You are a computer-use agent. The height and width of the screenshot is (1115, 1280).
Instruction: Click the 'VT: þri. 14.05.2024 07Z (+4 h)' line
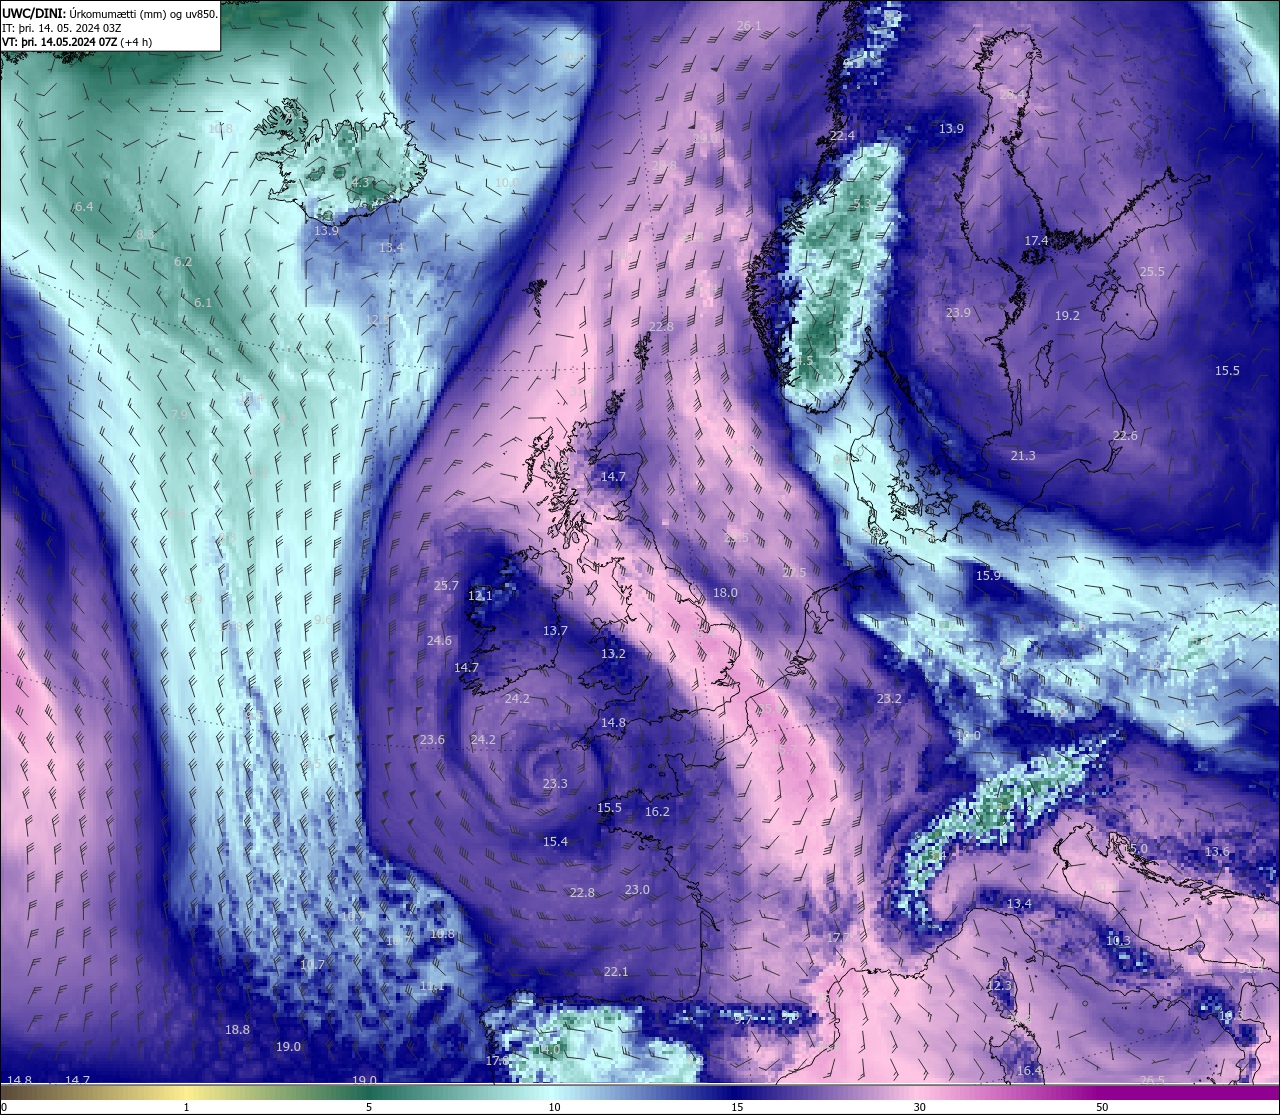(76, 42)
